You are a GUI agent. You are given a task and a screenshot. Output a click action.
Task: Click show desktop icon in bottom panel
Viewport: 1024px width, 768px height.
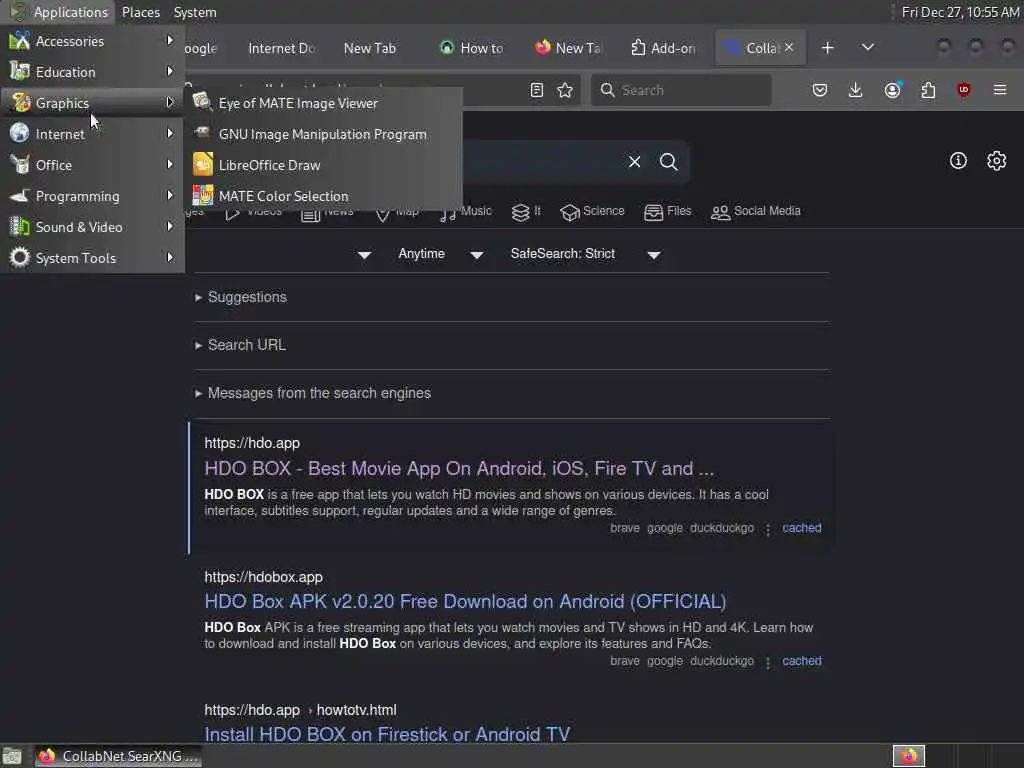point(12,756)
